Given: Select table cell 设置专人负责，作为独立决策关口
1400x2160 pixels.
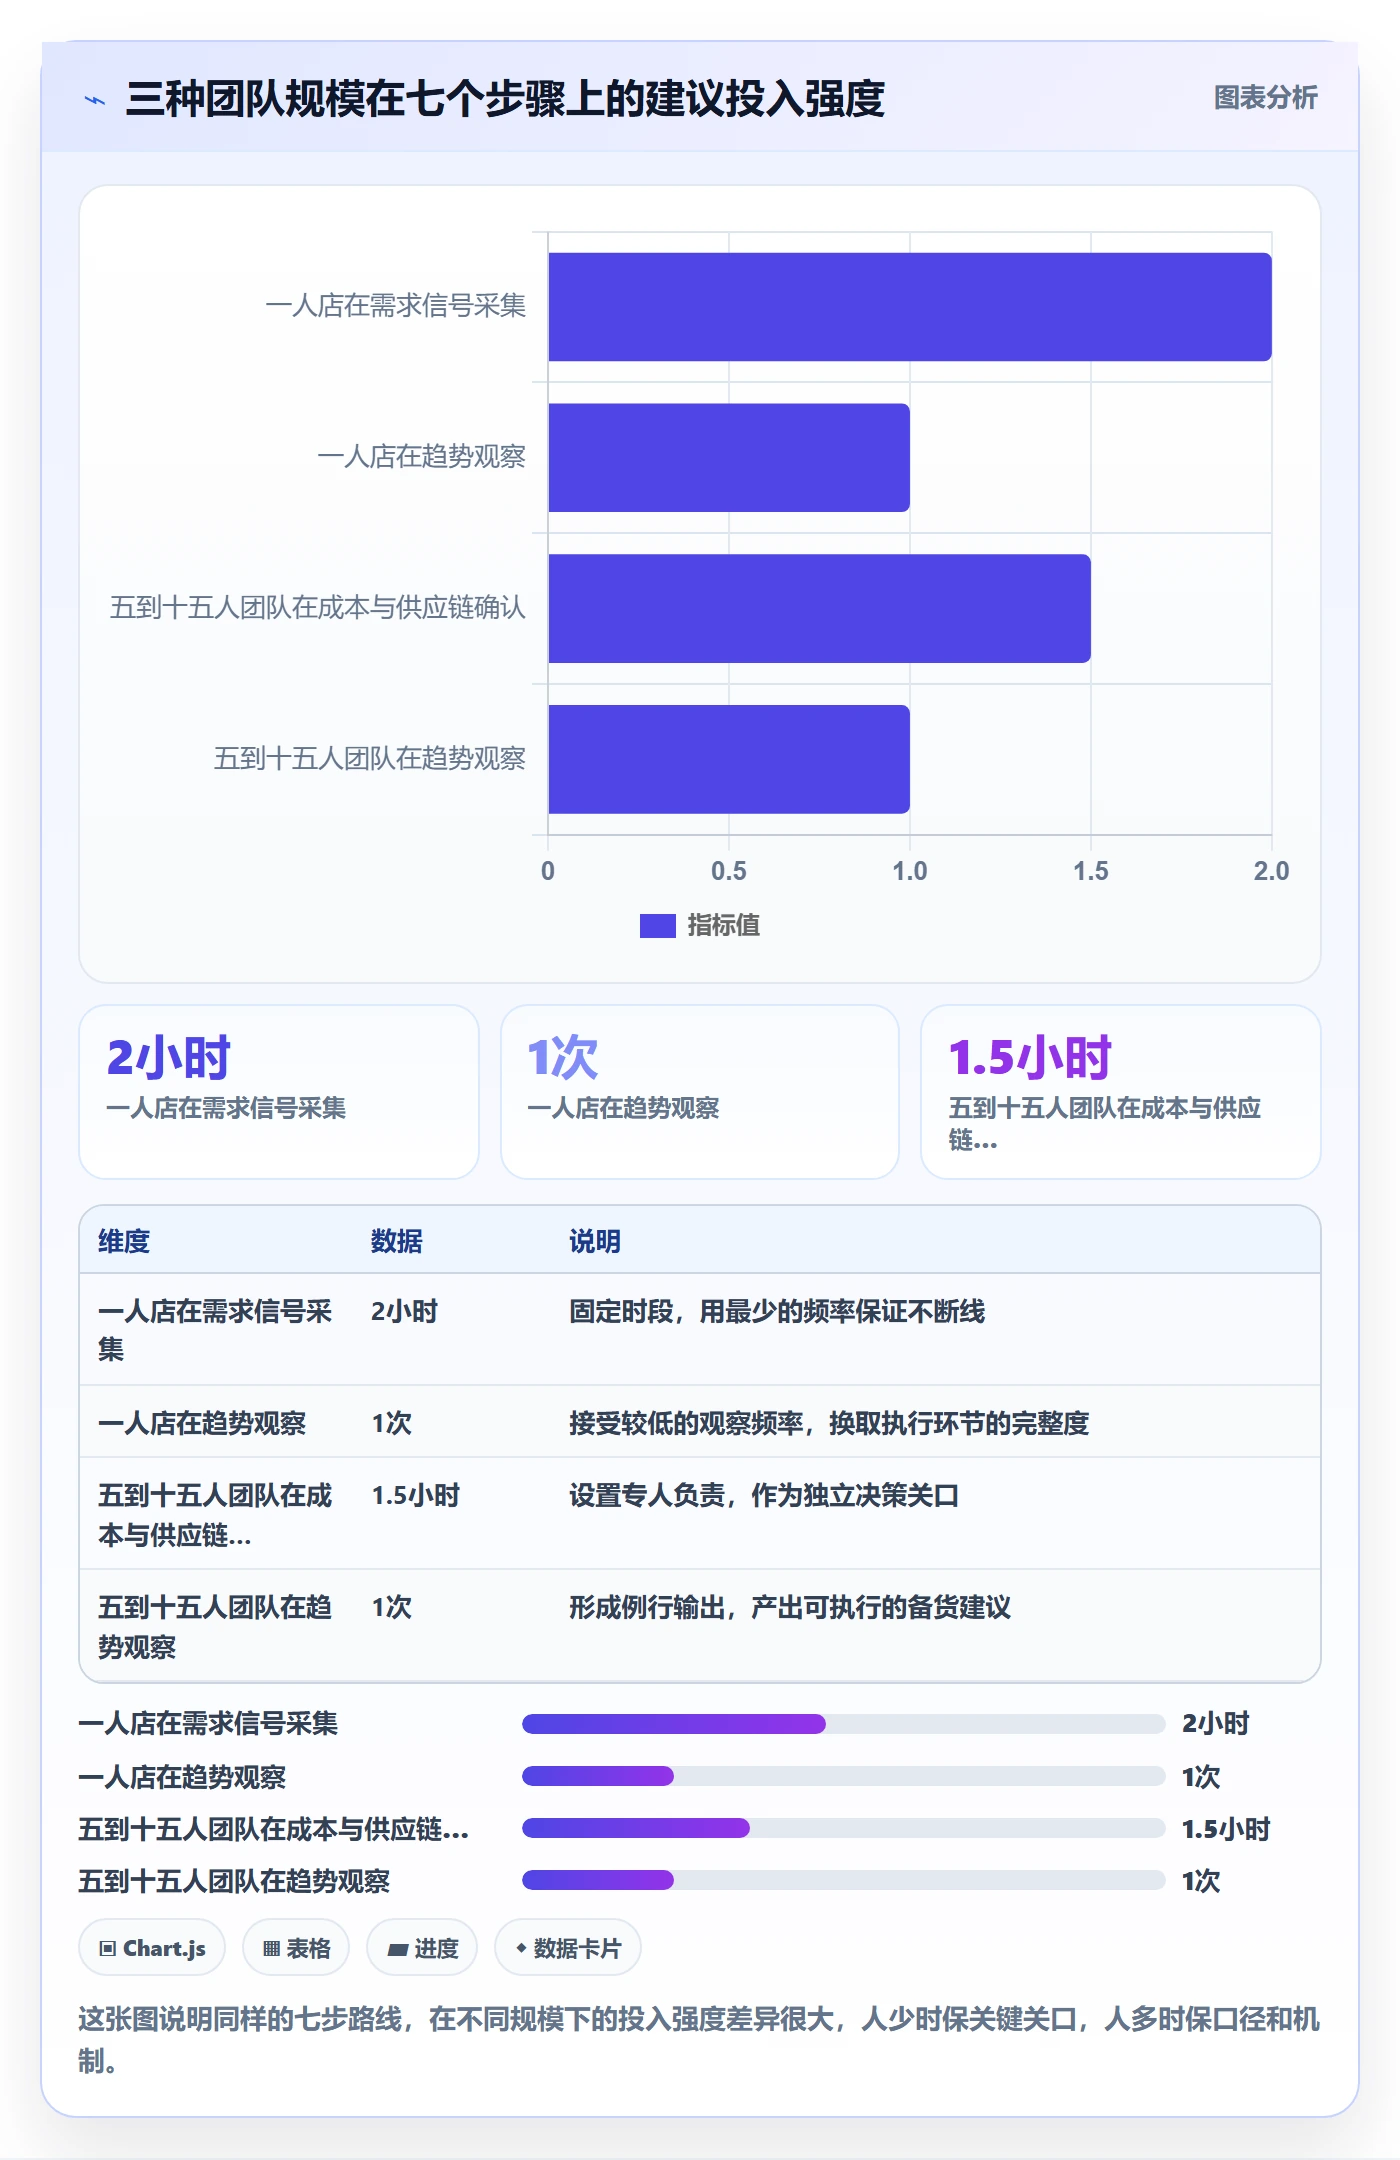Looking at the screenshot, I should pyautogui.click(x=764, y=1495).
